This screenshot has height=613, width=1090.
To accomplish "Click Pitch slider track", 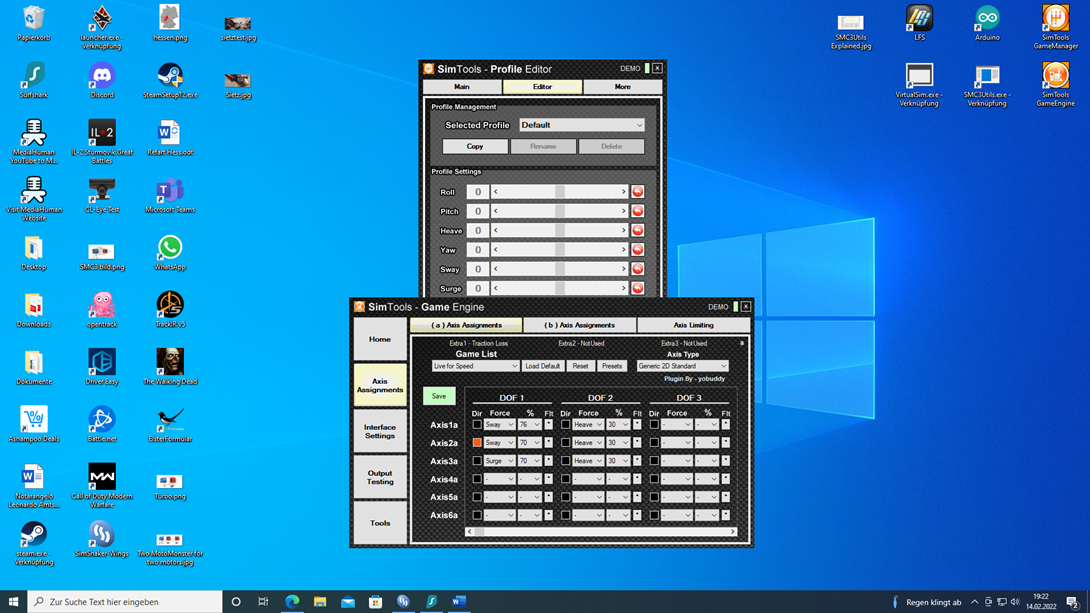I will coord(560,211).
